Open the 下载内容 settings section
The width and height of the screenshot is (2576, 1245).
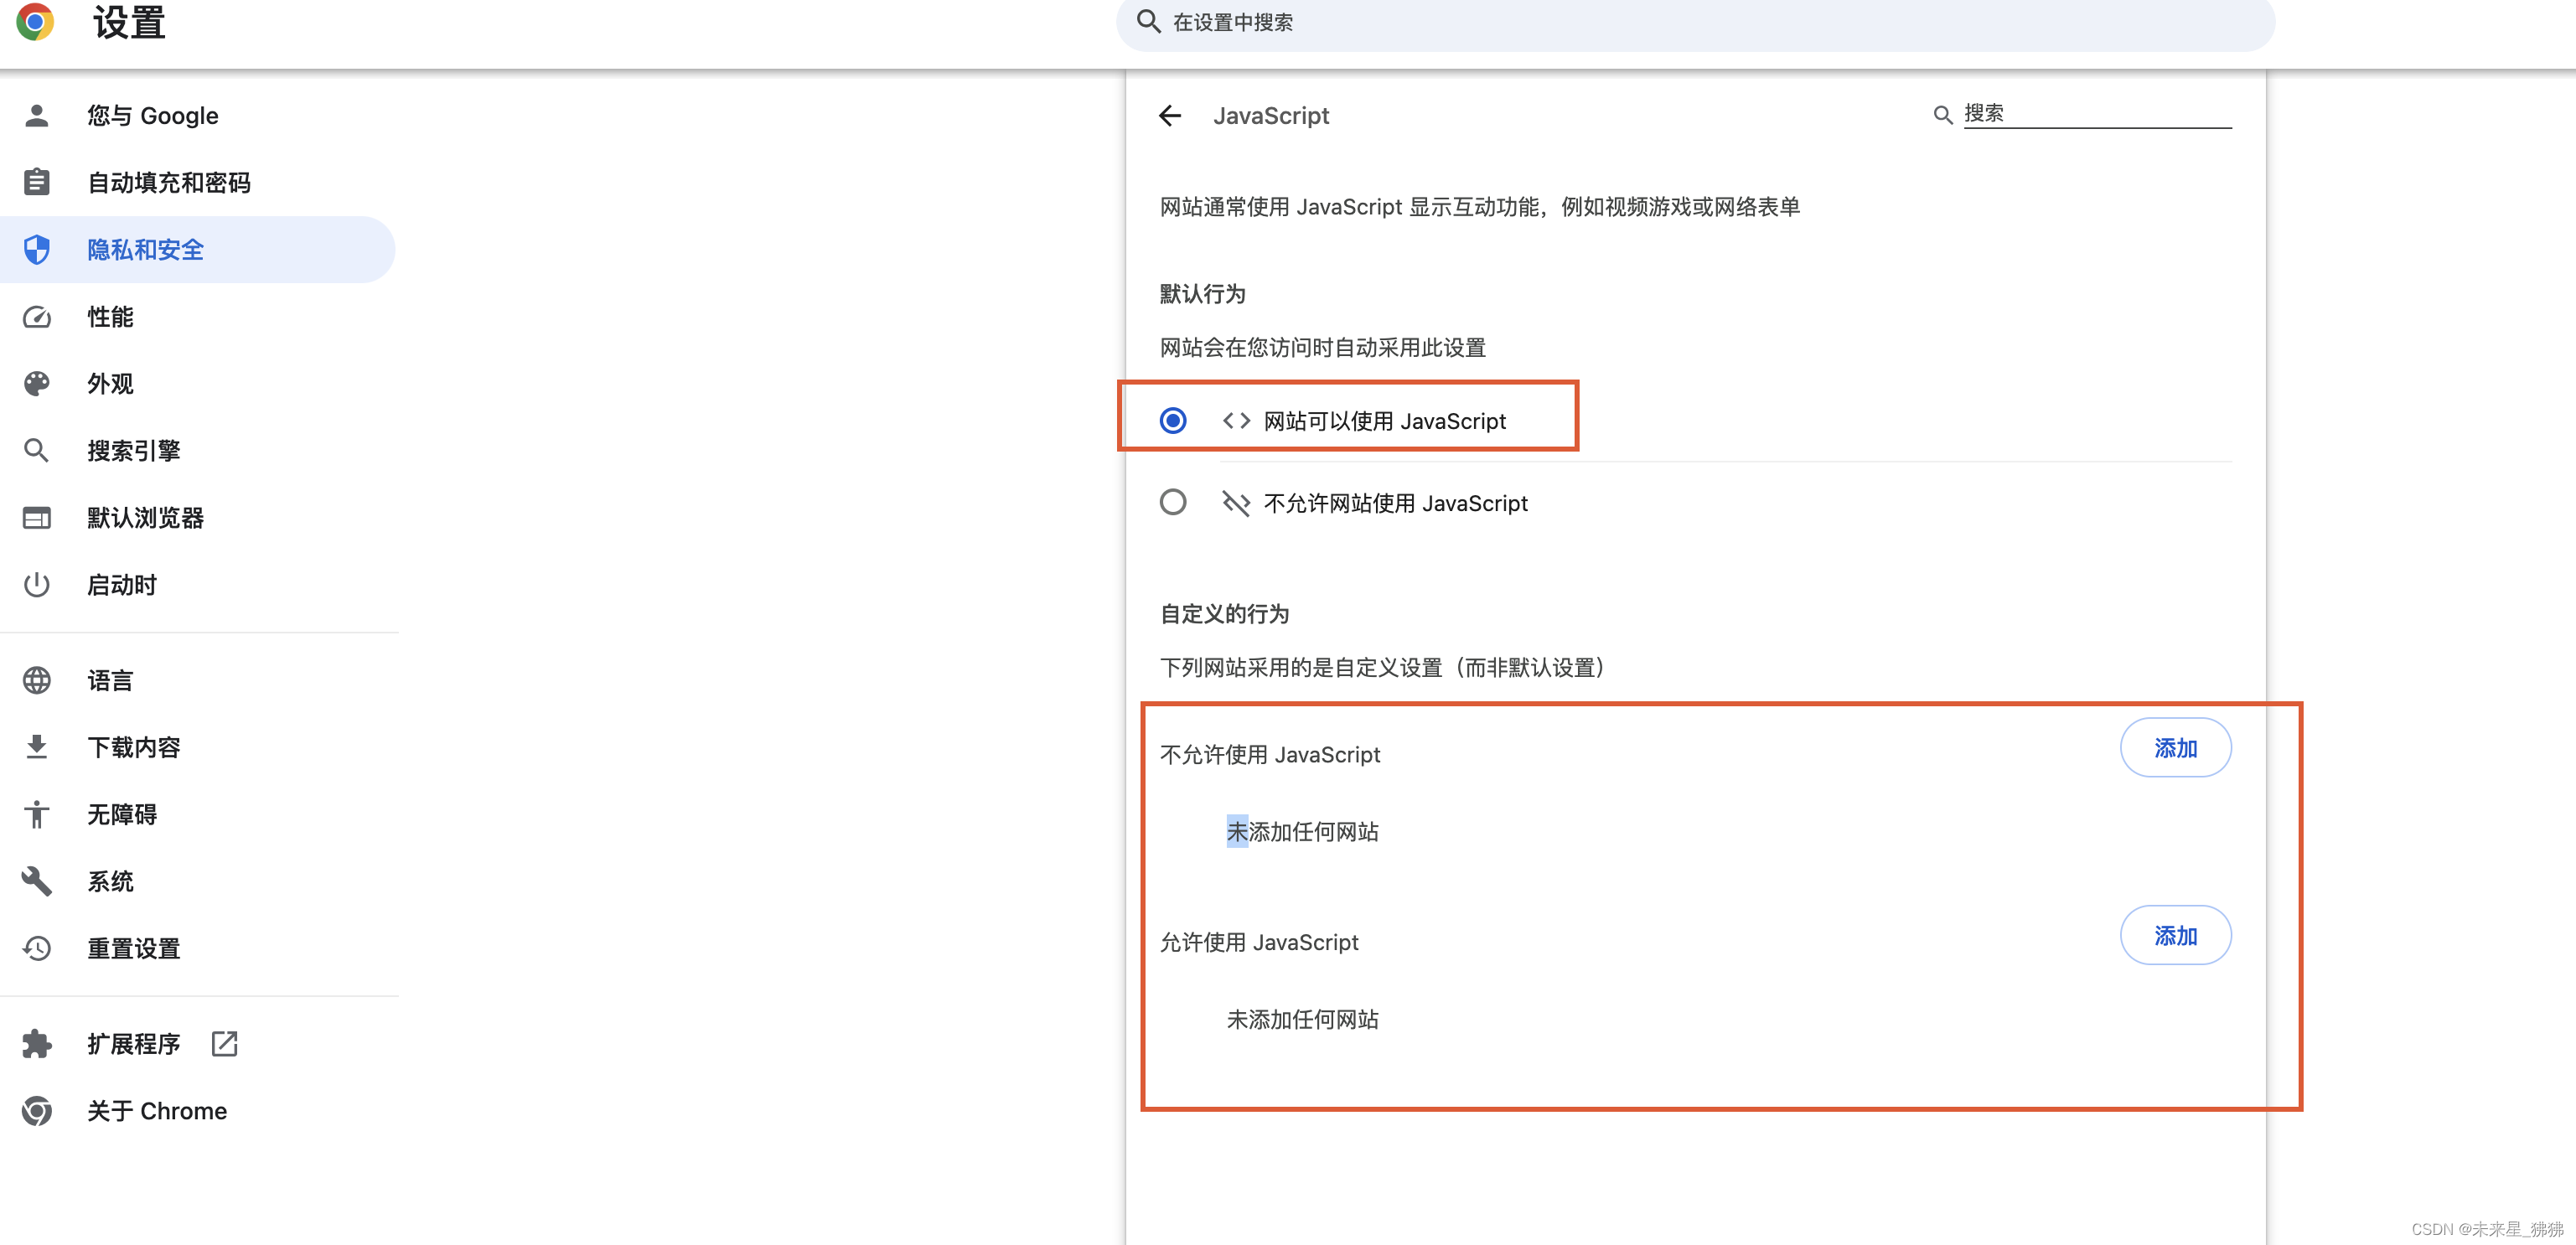pyautogui.click(x=133, y=747)
